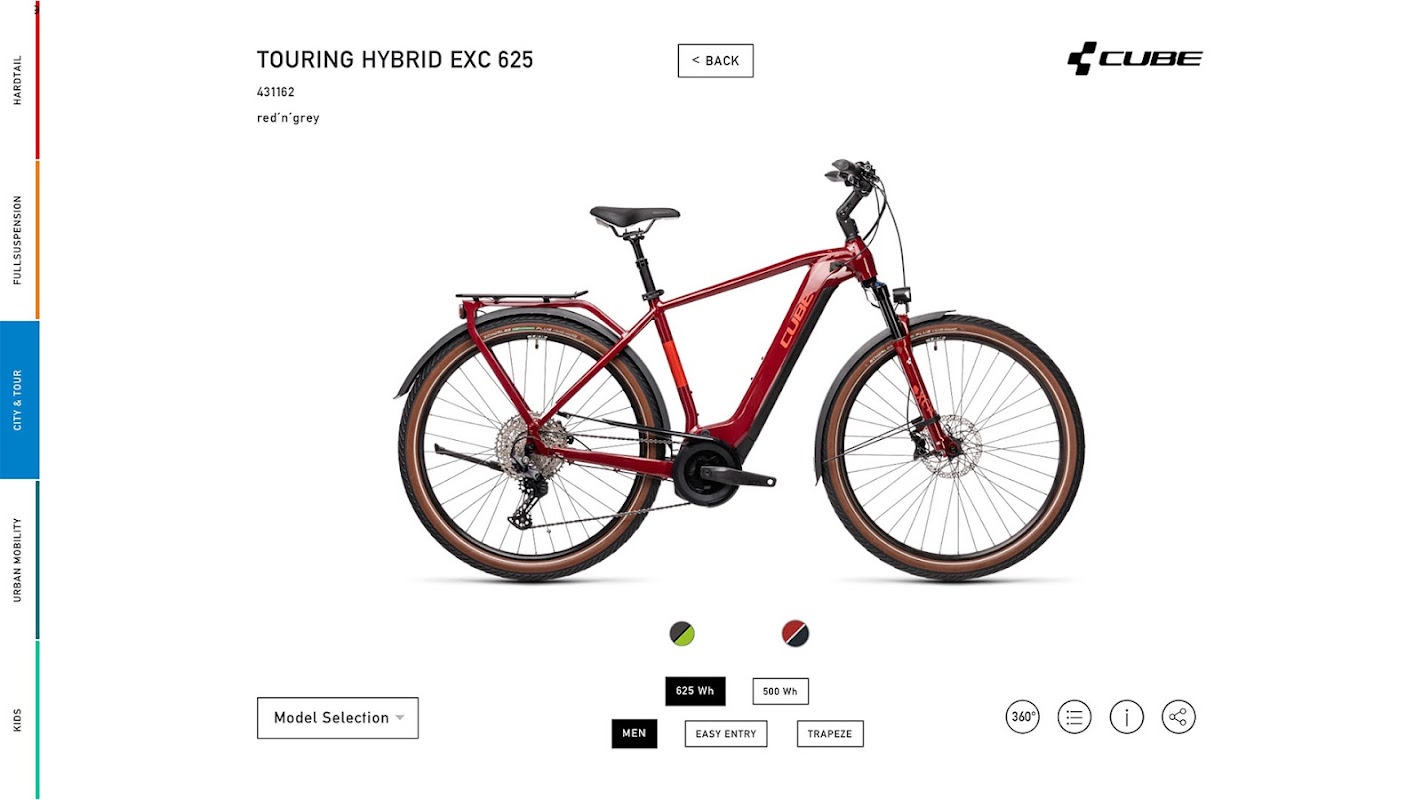1422x800 pixels.
Task: Choose the MEN frame type
Action: click(634, 733)
